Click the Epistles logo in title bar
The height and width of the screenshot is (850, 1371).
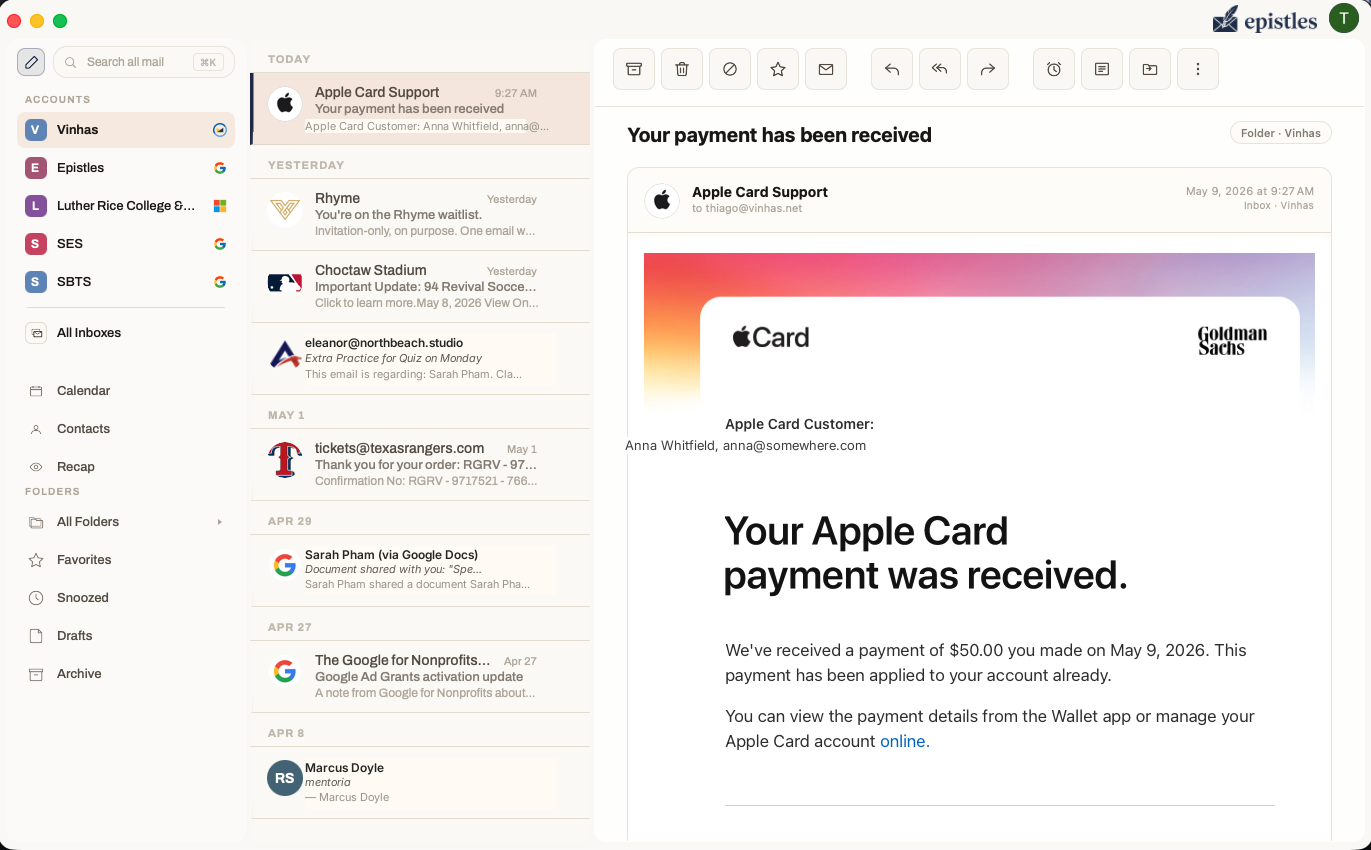click(1264, 19)
